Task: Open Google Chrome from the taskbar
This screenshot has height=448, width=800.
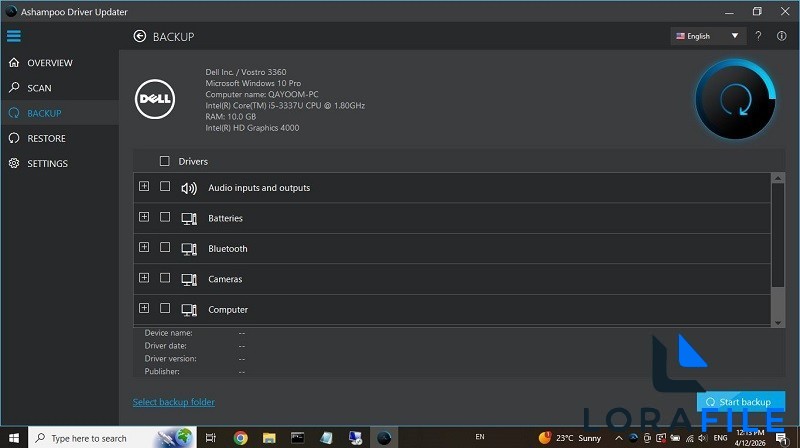Action: pyautogui.click(x=240, y=438)
